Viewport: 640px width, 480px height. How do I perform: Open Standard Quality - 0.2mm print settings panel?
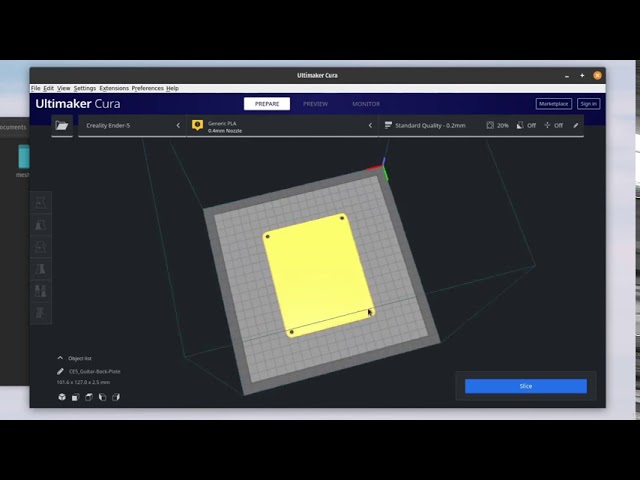pyautogui.click(x=481, y=125)
